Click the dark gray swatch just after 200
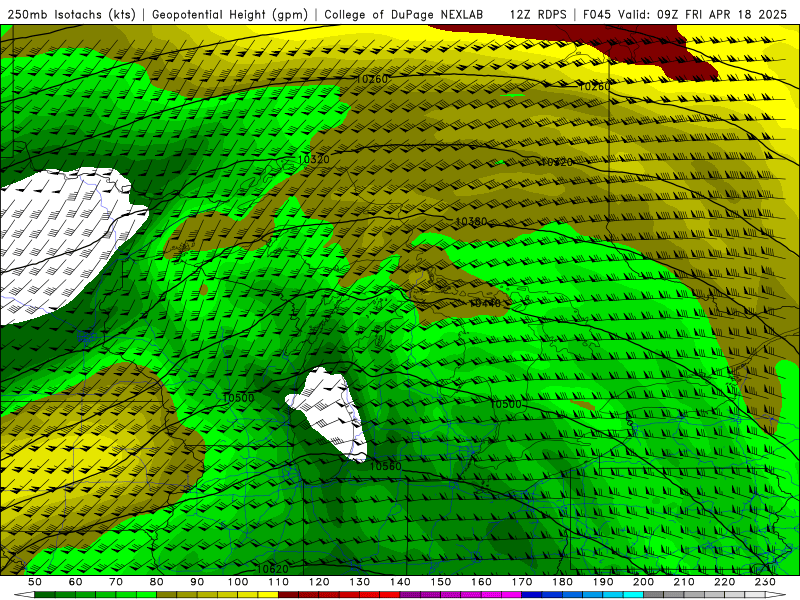 tap(654, 595)
